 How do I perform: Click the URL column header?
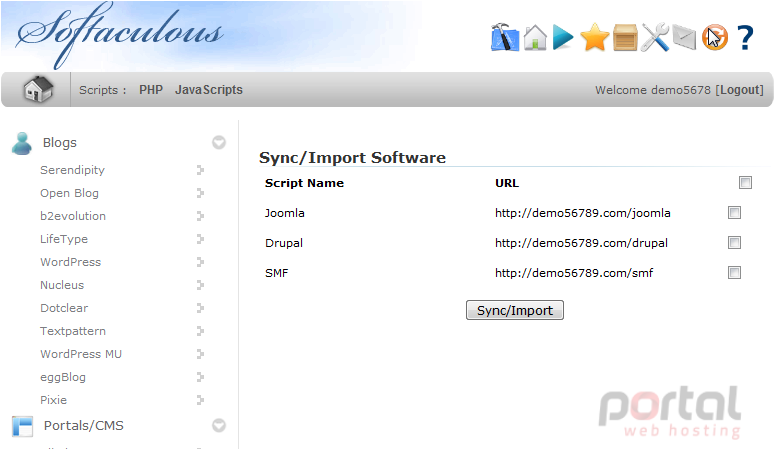tap(507, 183)
